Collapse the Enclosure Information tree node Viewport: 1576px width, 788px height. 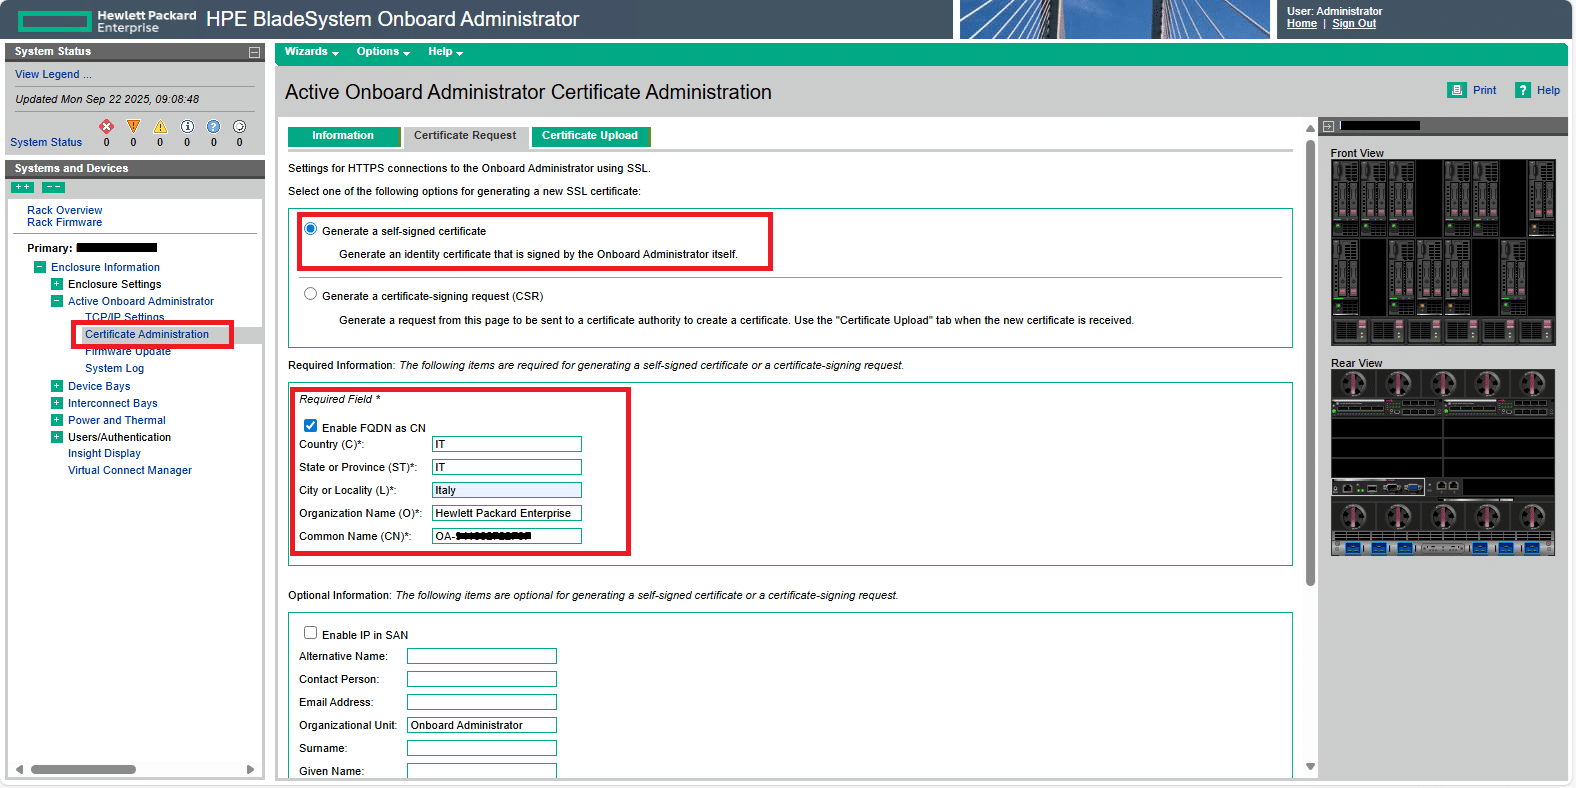click(40, 267)
